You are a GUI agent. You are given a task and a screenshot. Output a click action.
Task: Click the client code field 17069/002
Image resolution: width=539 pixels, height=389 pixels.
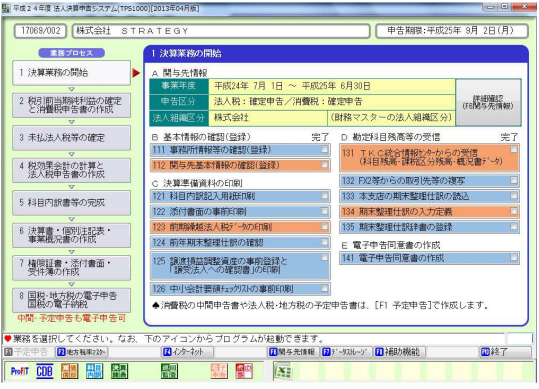click(x=41, y=31)
